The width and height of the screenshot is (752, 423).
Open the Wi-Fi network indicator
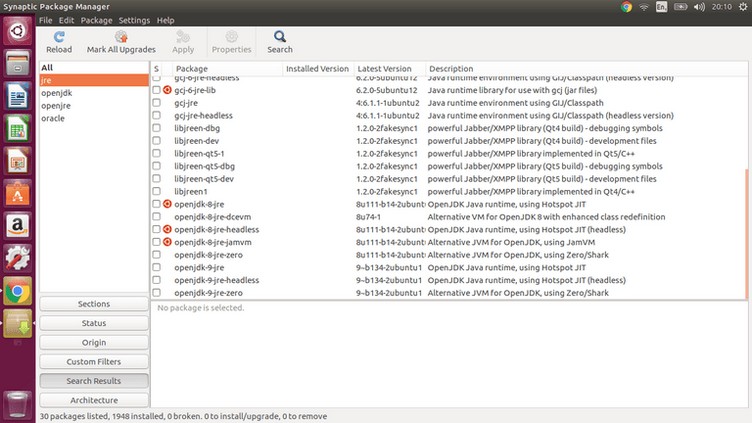pyautogui.click(x=644, y=7)
